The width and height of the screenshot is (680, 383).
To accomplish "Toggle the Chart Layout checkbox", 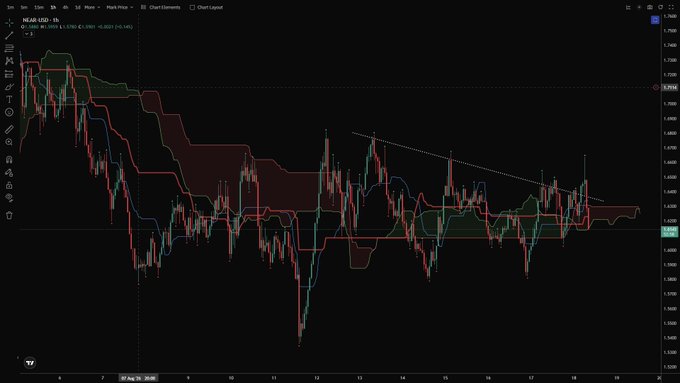I will tap(192, 7).
